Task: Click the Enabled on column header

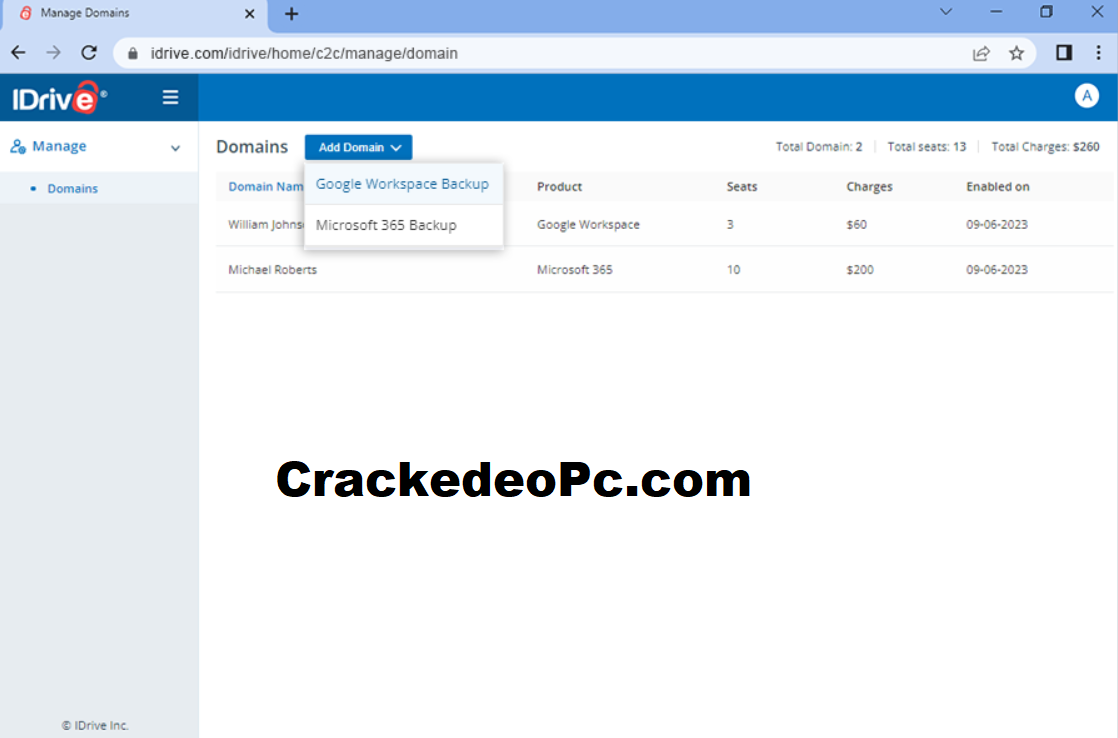Action: coord(998,187)
